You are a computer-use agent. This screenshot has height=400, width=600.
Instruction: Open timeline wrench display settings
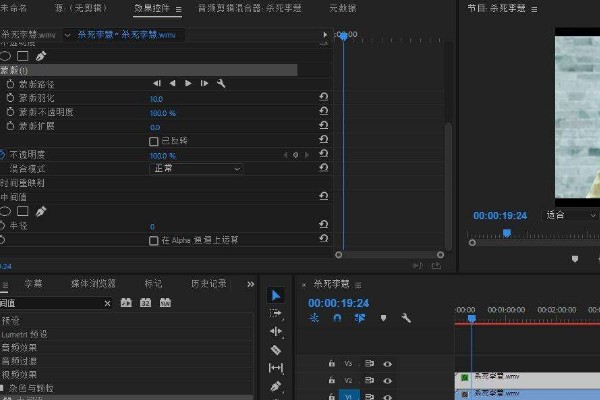coord(406,318)
